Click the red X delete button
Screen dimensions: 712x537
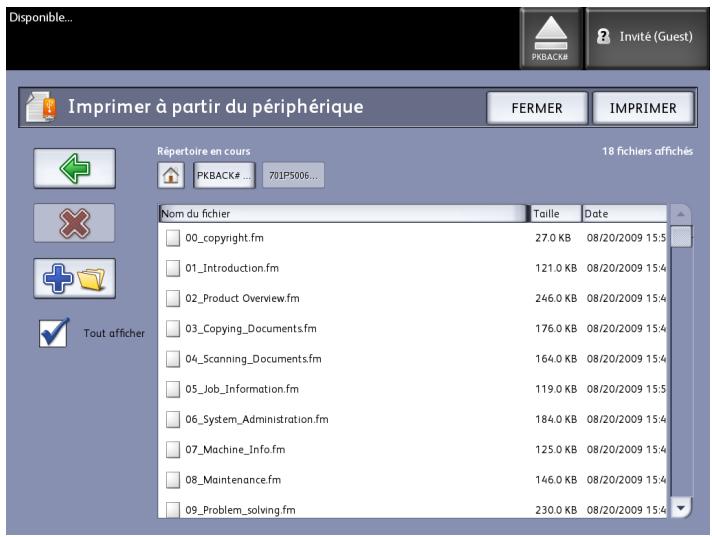click(x=74, y=223)
